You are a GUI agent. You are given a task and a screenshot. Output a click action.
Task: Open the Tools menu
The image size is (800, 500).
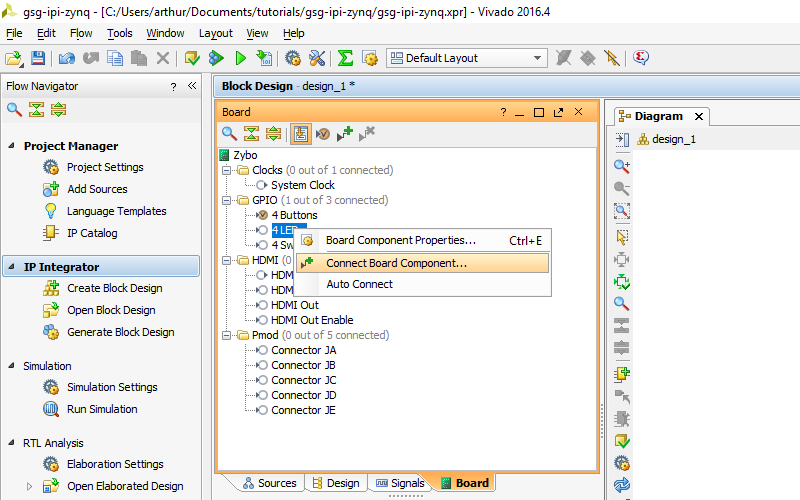pos(120,33)
